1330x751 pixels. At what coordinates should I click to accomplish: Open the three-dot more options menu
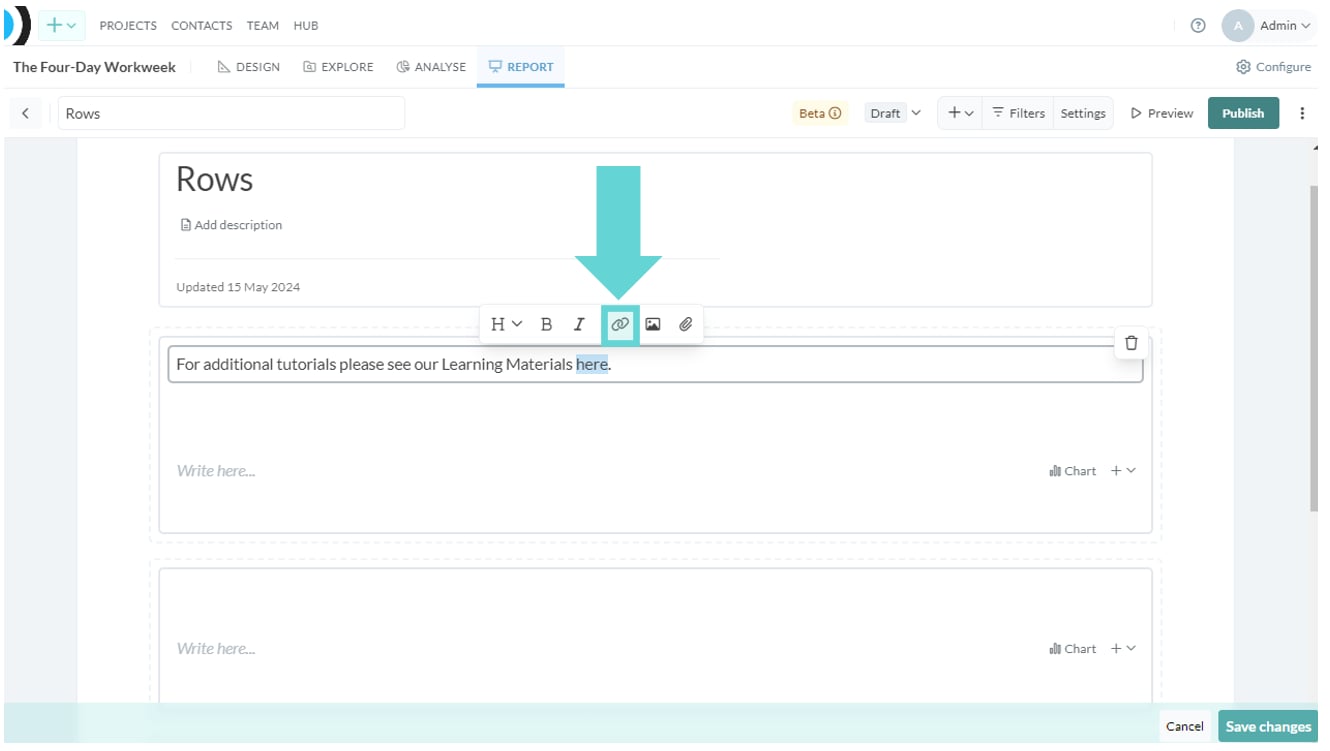point(1302,113)
